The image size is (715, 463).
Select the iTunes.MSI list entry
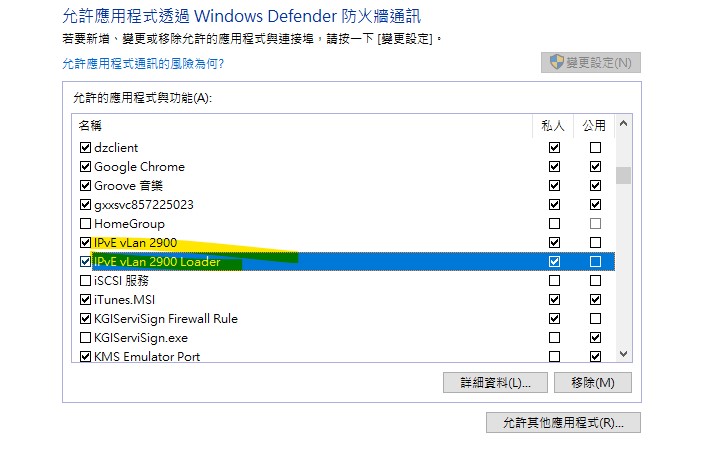click(x=123, y=300)
